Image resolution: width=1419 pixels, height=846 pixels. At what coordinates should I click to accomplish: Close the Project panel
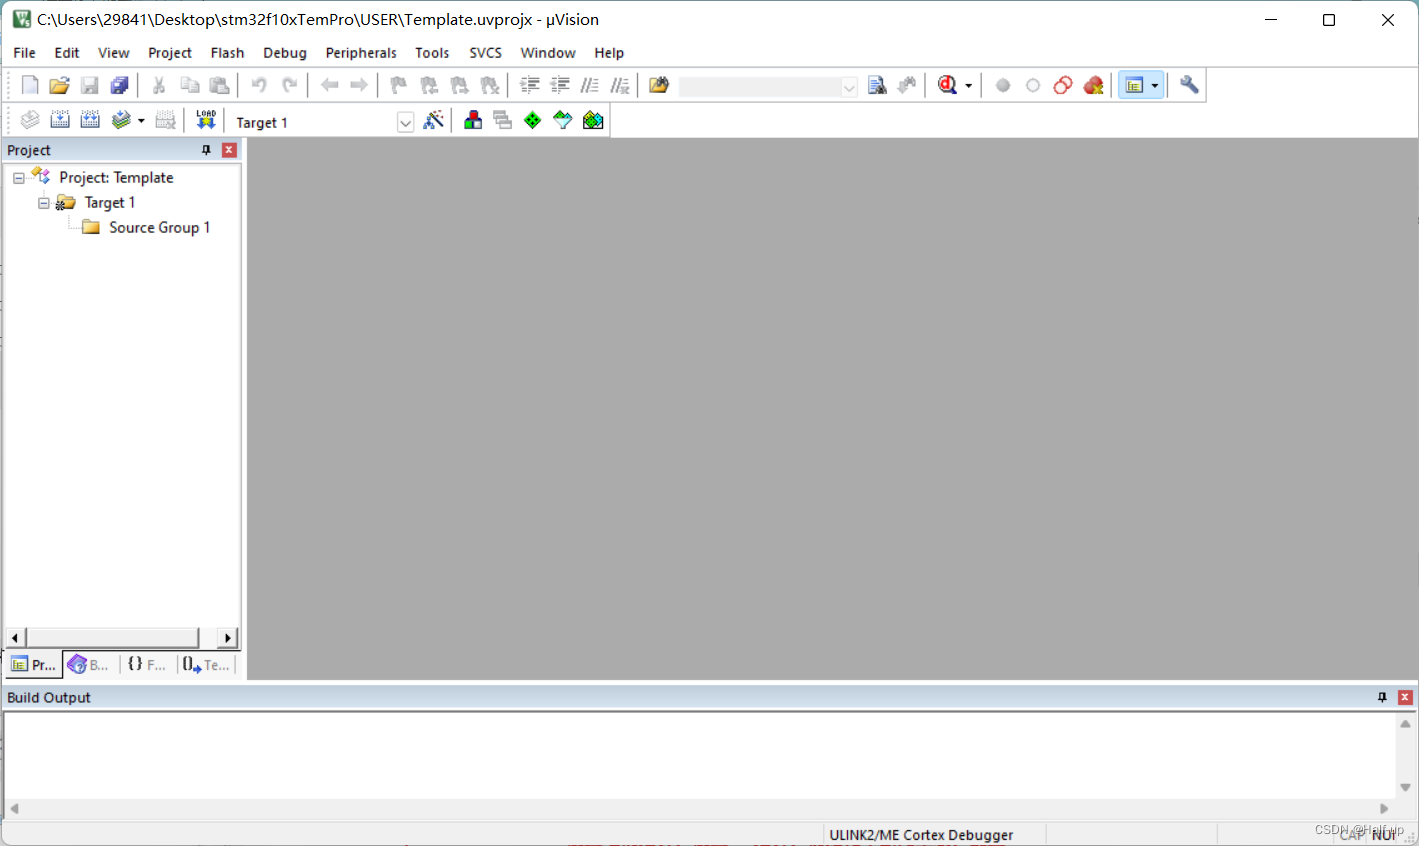pos(229,150)
